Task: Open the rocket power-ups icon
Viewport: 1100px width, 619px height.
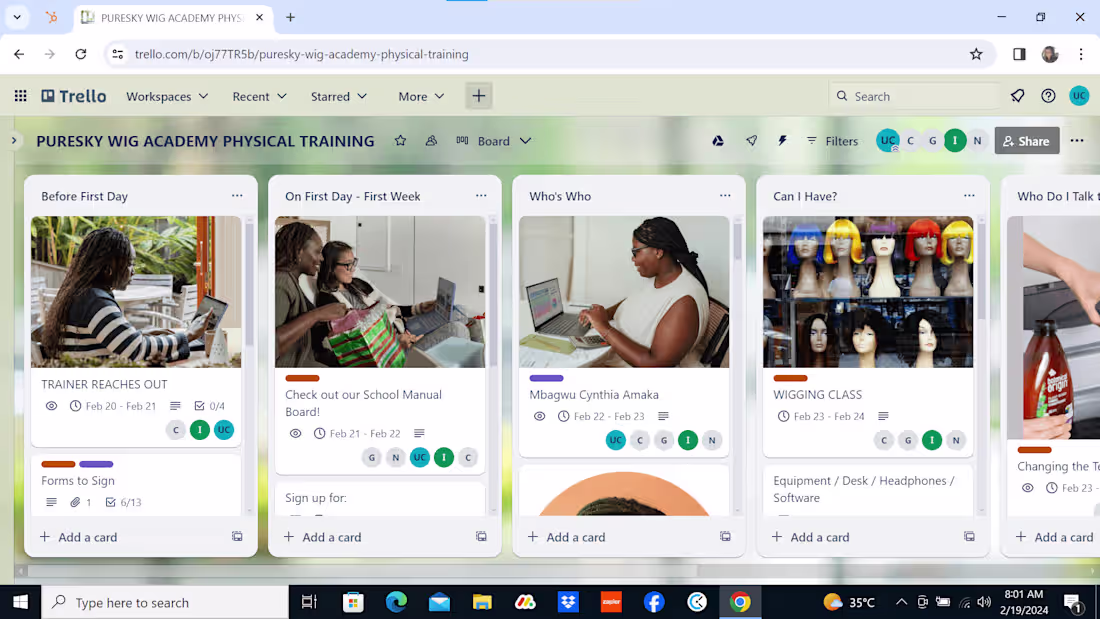Action: click(751, 141)
